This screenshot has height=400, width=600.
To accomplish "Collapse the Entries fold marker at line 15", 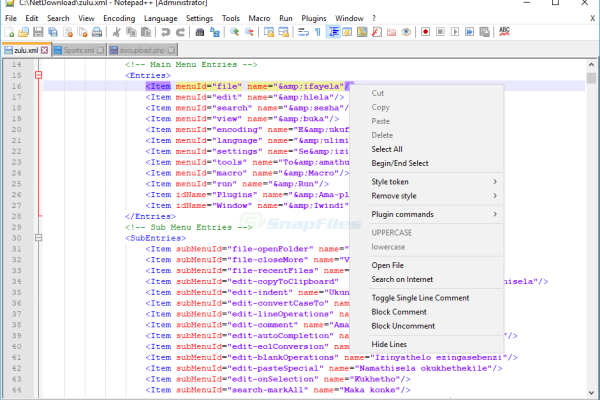I will (x=38, y=75).
